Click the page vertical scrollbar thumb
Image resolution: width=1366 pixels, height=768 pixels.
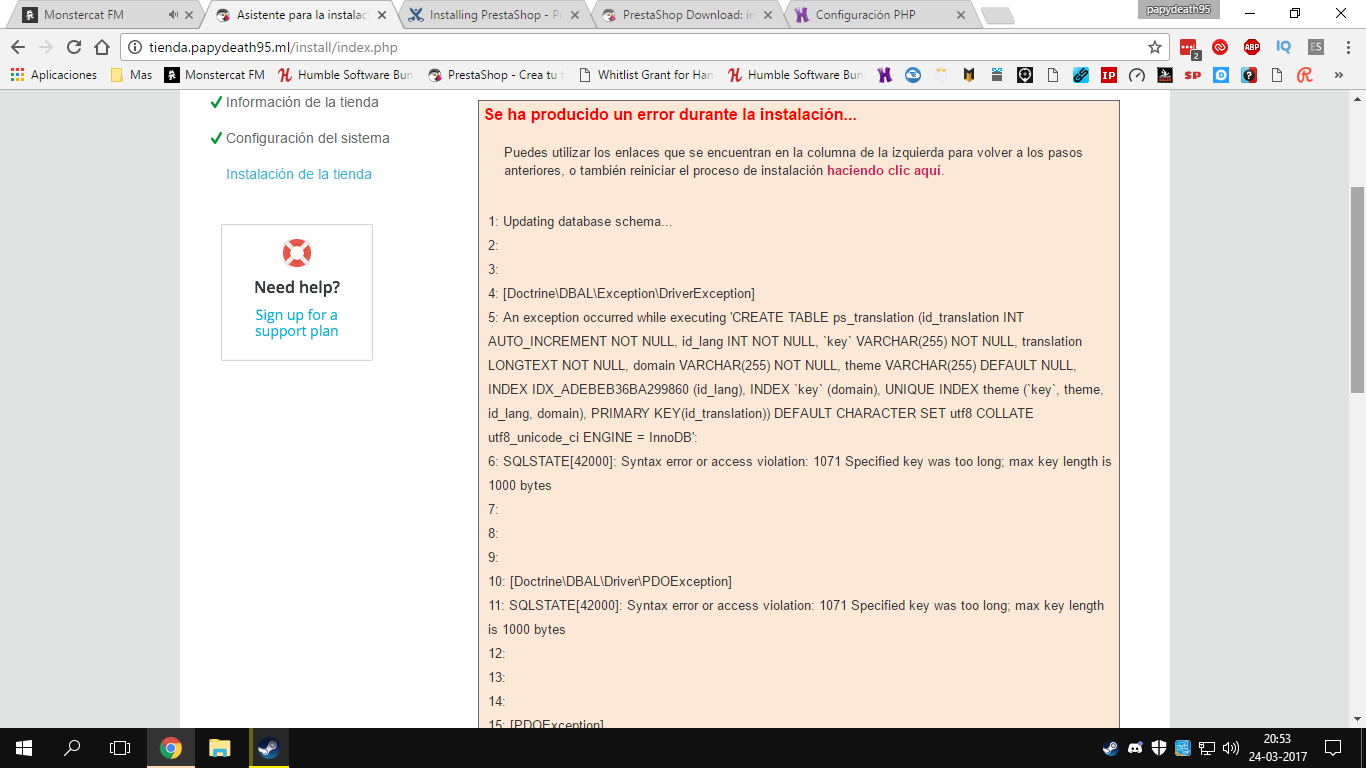(1357, 290)
